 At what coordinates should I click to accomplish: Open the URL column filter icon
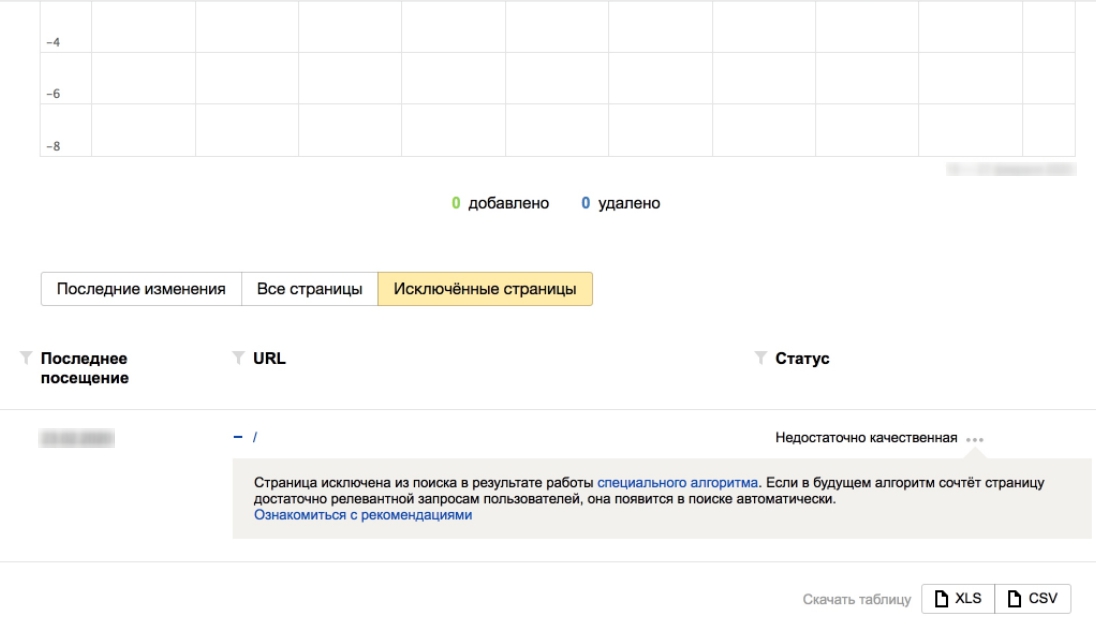[x=238, y=357]
